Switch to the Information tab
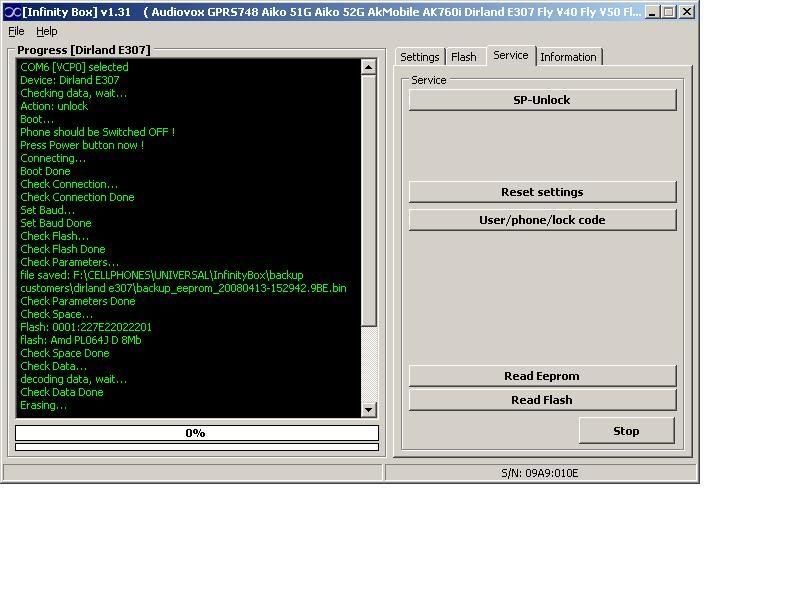 [x=568, y=57]
